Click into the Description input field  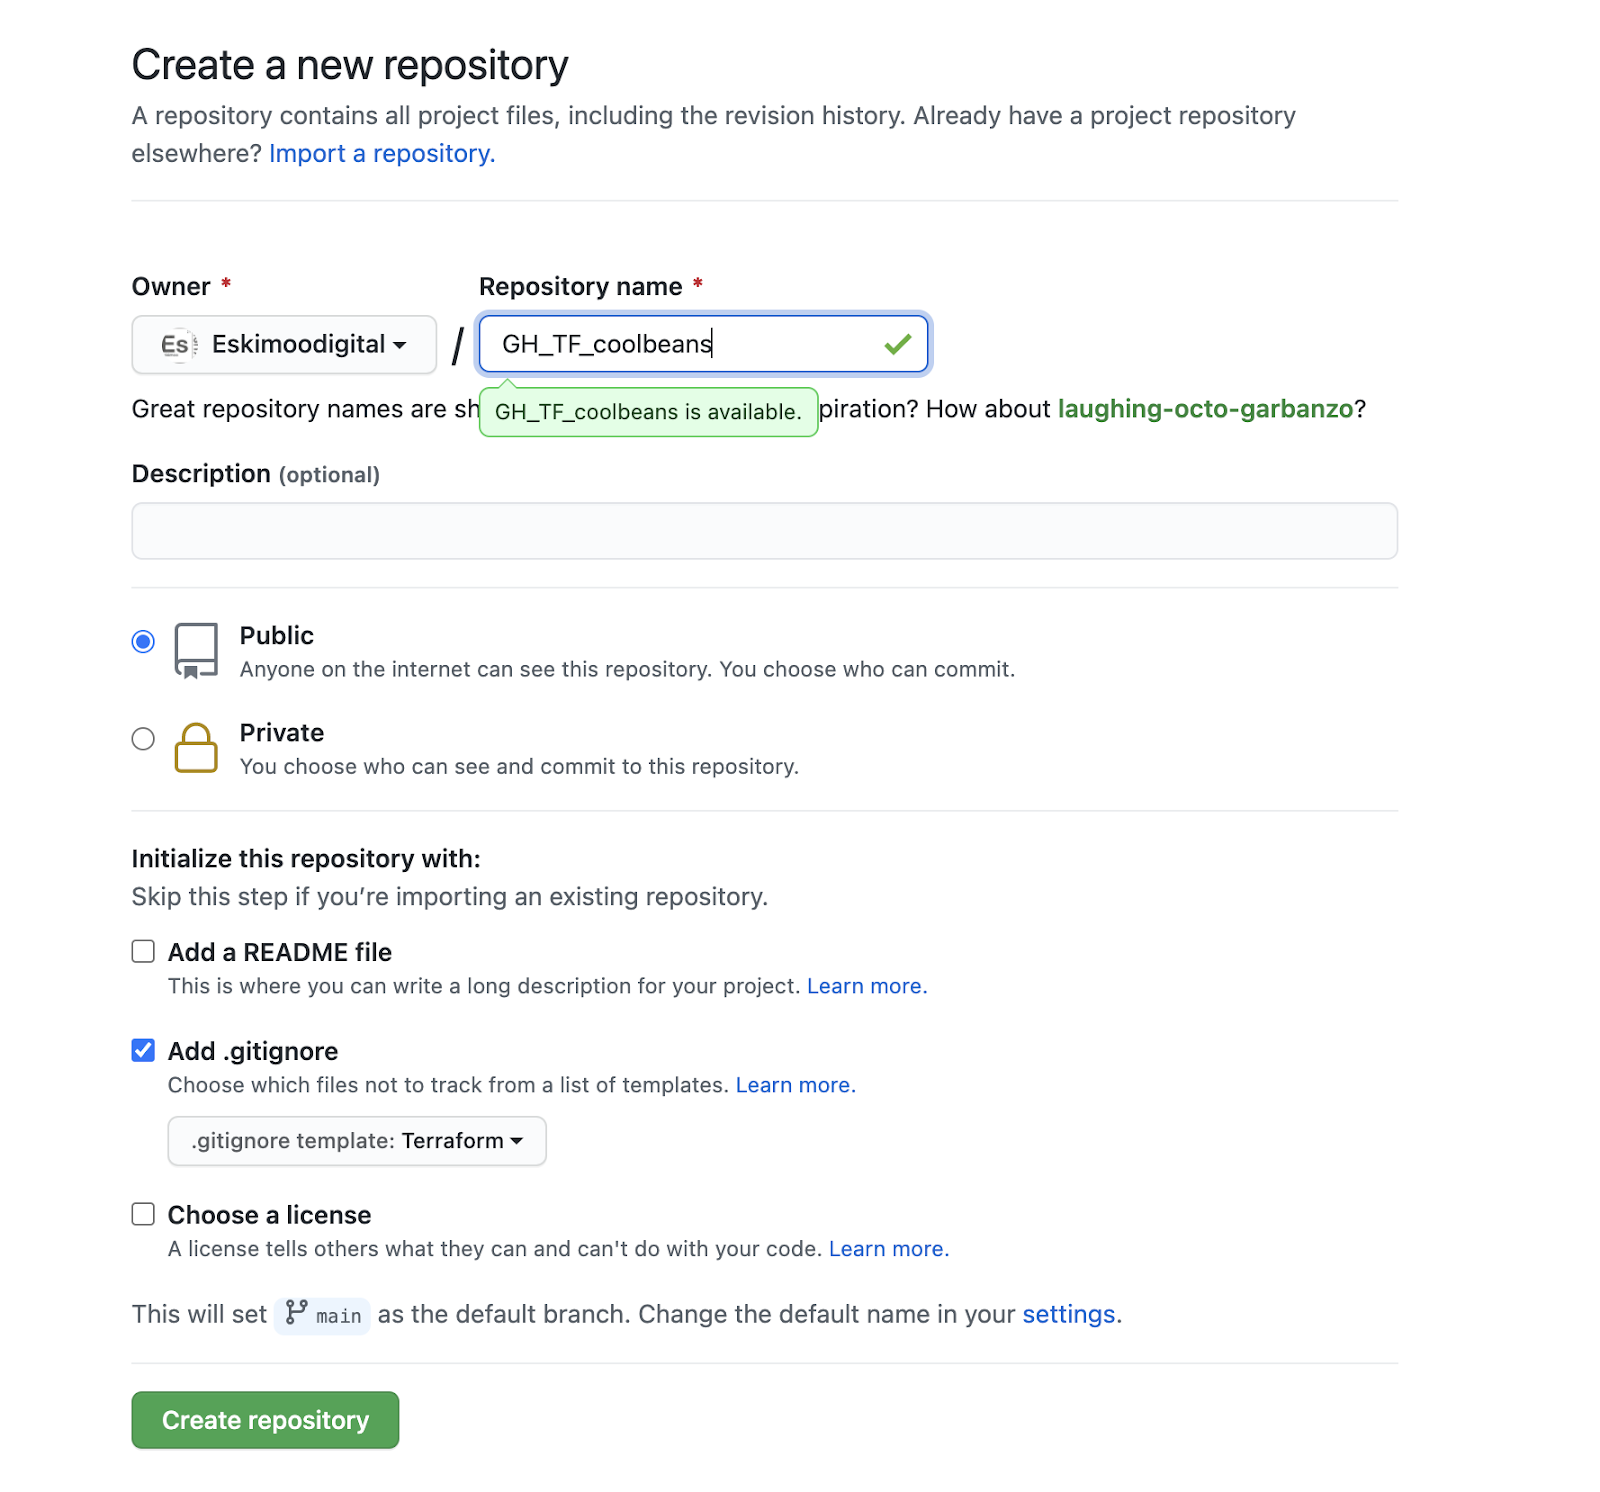(x=764, y=531)
